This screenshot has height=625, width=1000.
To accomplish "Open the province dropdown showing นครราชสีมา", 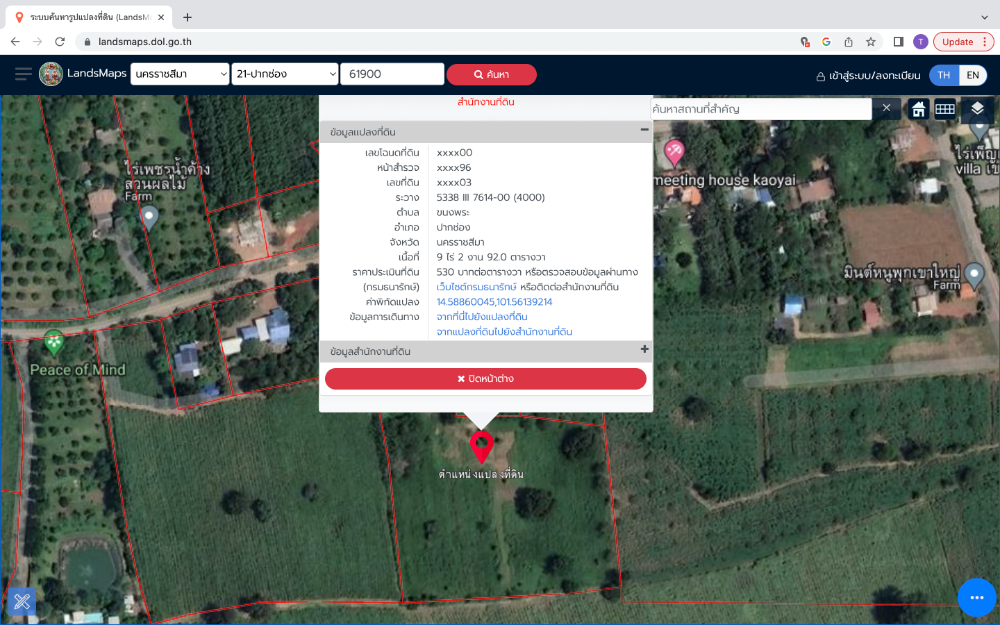I will pyautogui.click(x=180, y=75).
